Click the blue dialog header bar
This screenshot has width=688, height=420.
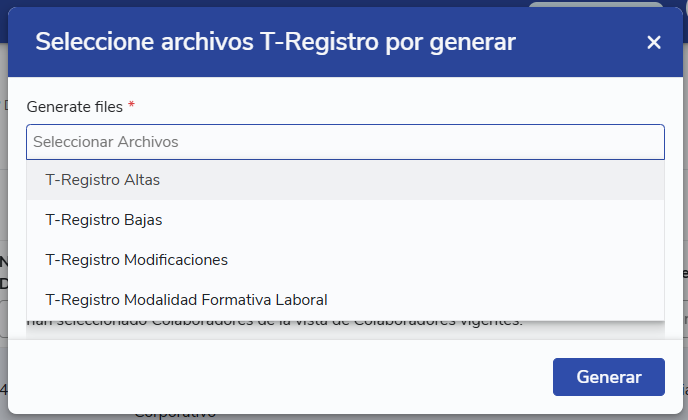(x=345, y=42)
